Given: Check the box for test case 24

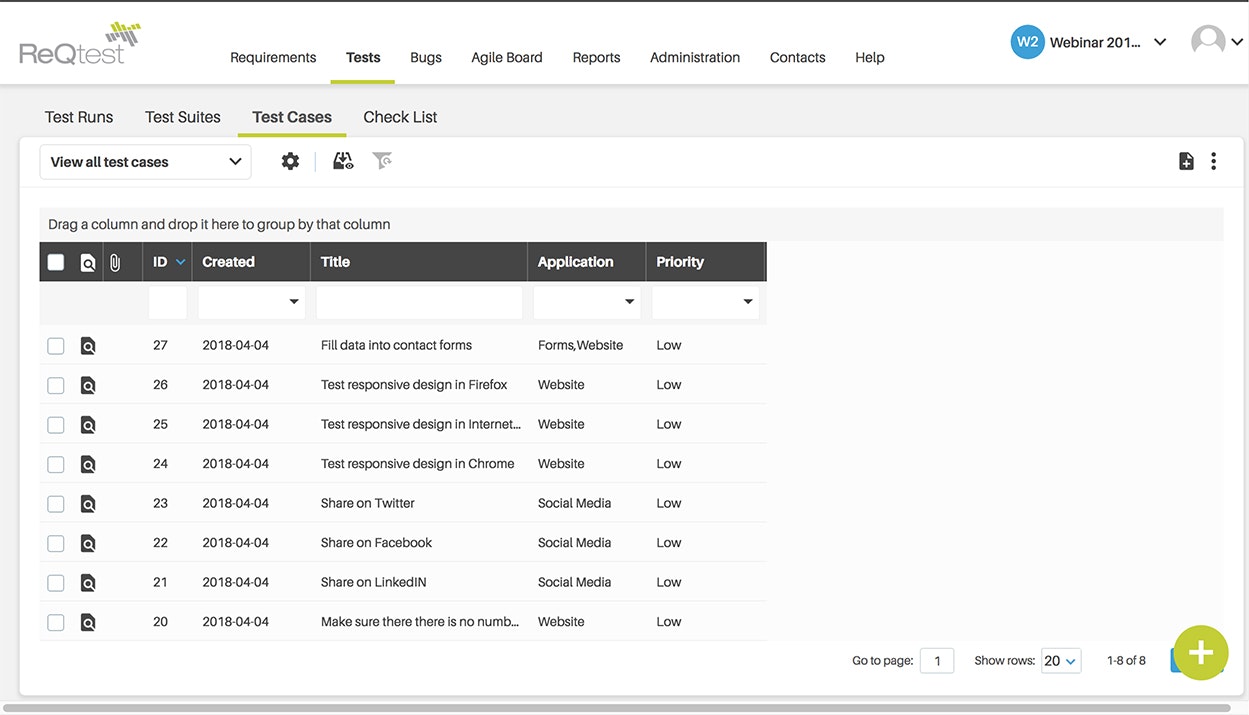Looking at the screenshot, I should [x=56, y=464].
